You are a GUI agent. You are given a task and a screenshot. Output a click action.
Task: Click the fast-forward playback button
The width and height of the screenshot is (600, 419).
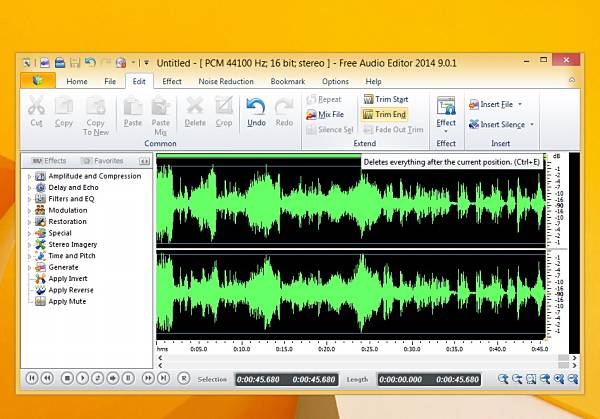(148, 378)
